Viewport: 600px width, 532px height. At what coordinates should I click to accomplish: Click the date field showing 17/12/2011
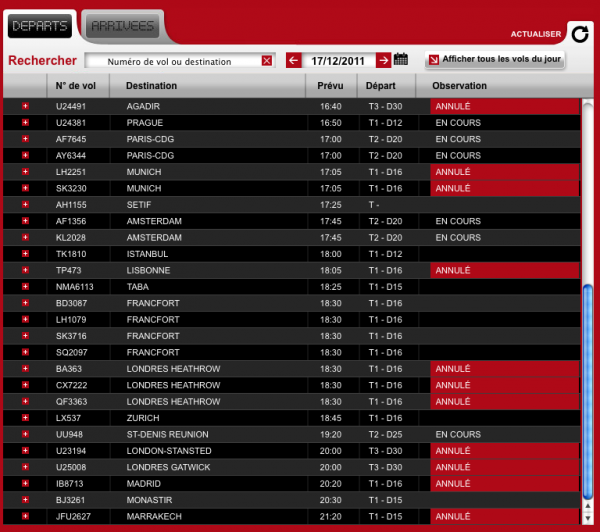338,60
